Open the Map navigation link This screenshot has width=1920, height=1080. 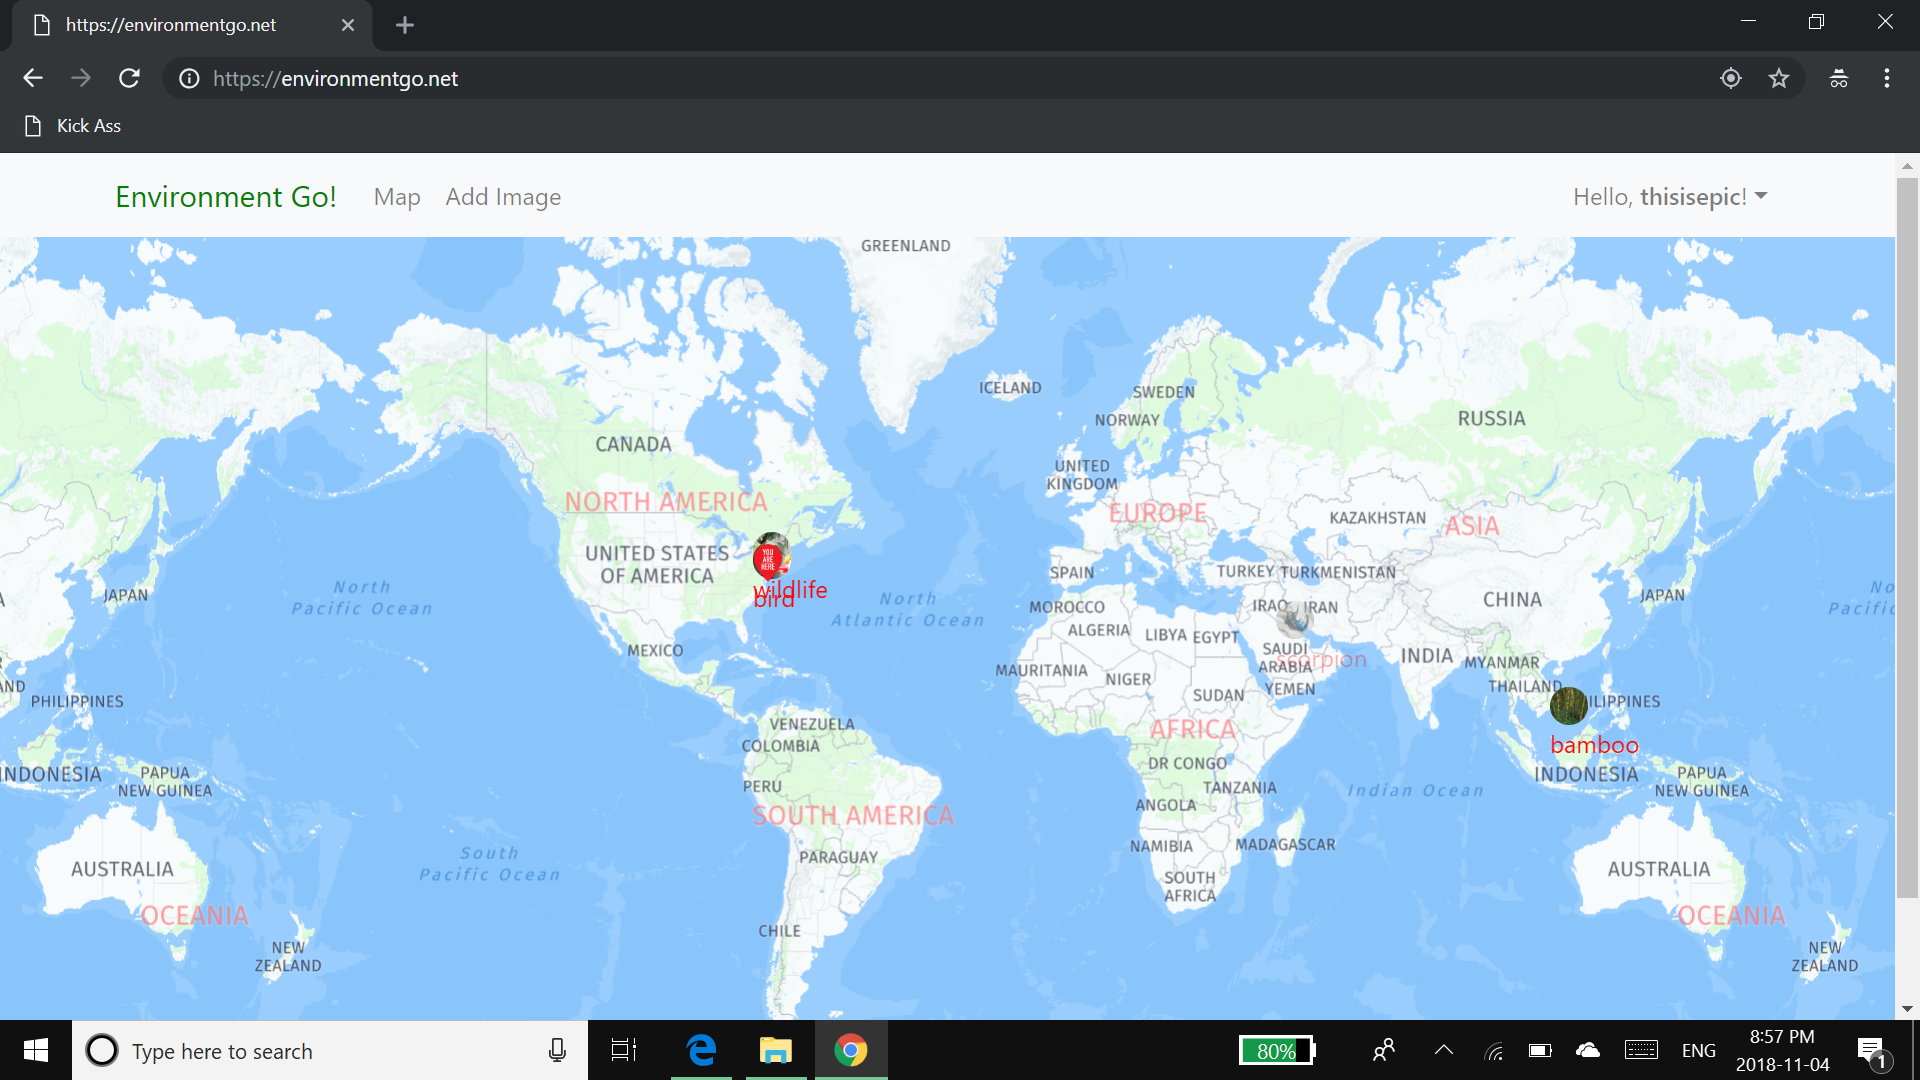tap(396, 197)
